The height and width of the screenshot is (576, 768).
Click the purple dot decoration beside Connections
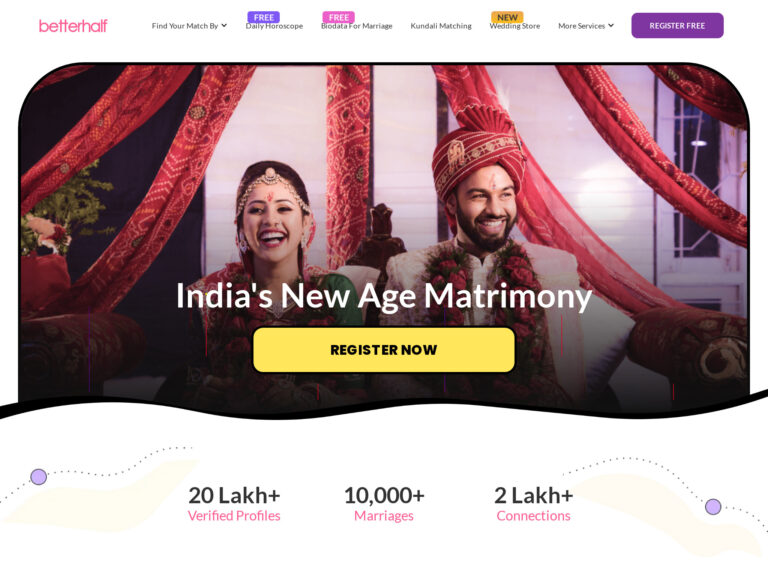click(713, 506)
